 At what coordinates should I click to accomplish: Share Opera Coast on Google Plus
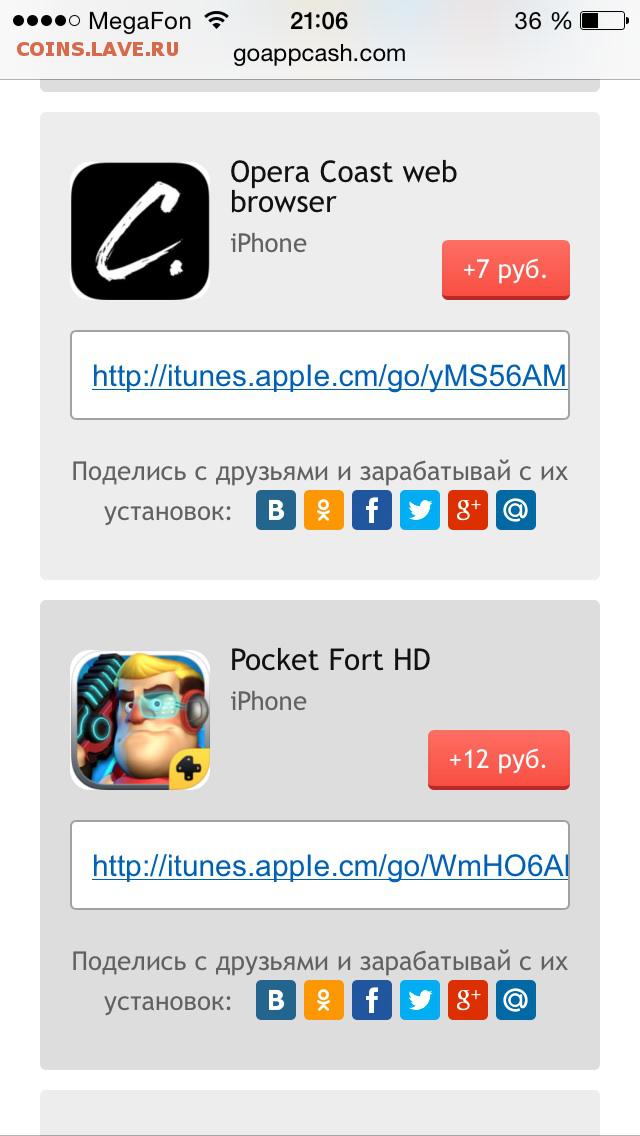[467, 510]
